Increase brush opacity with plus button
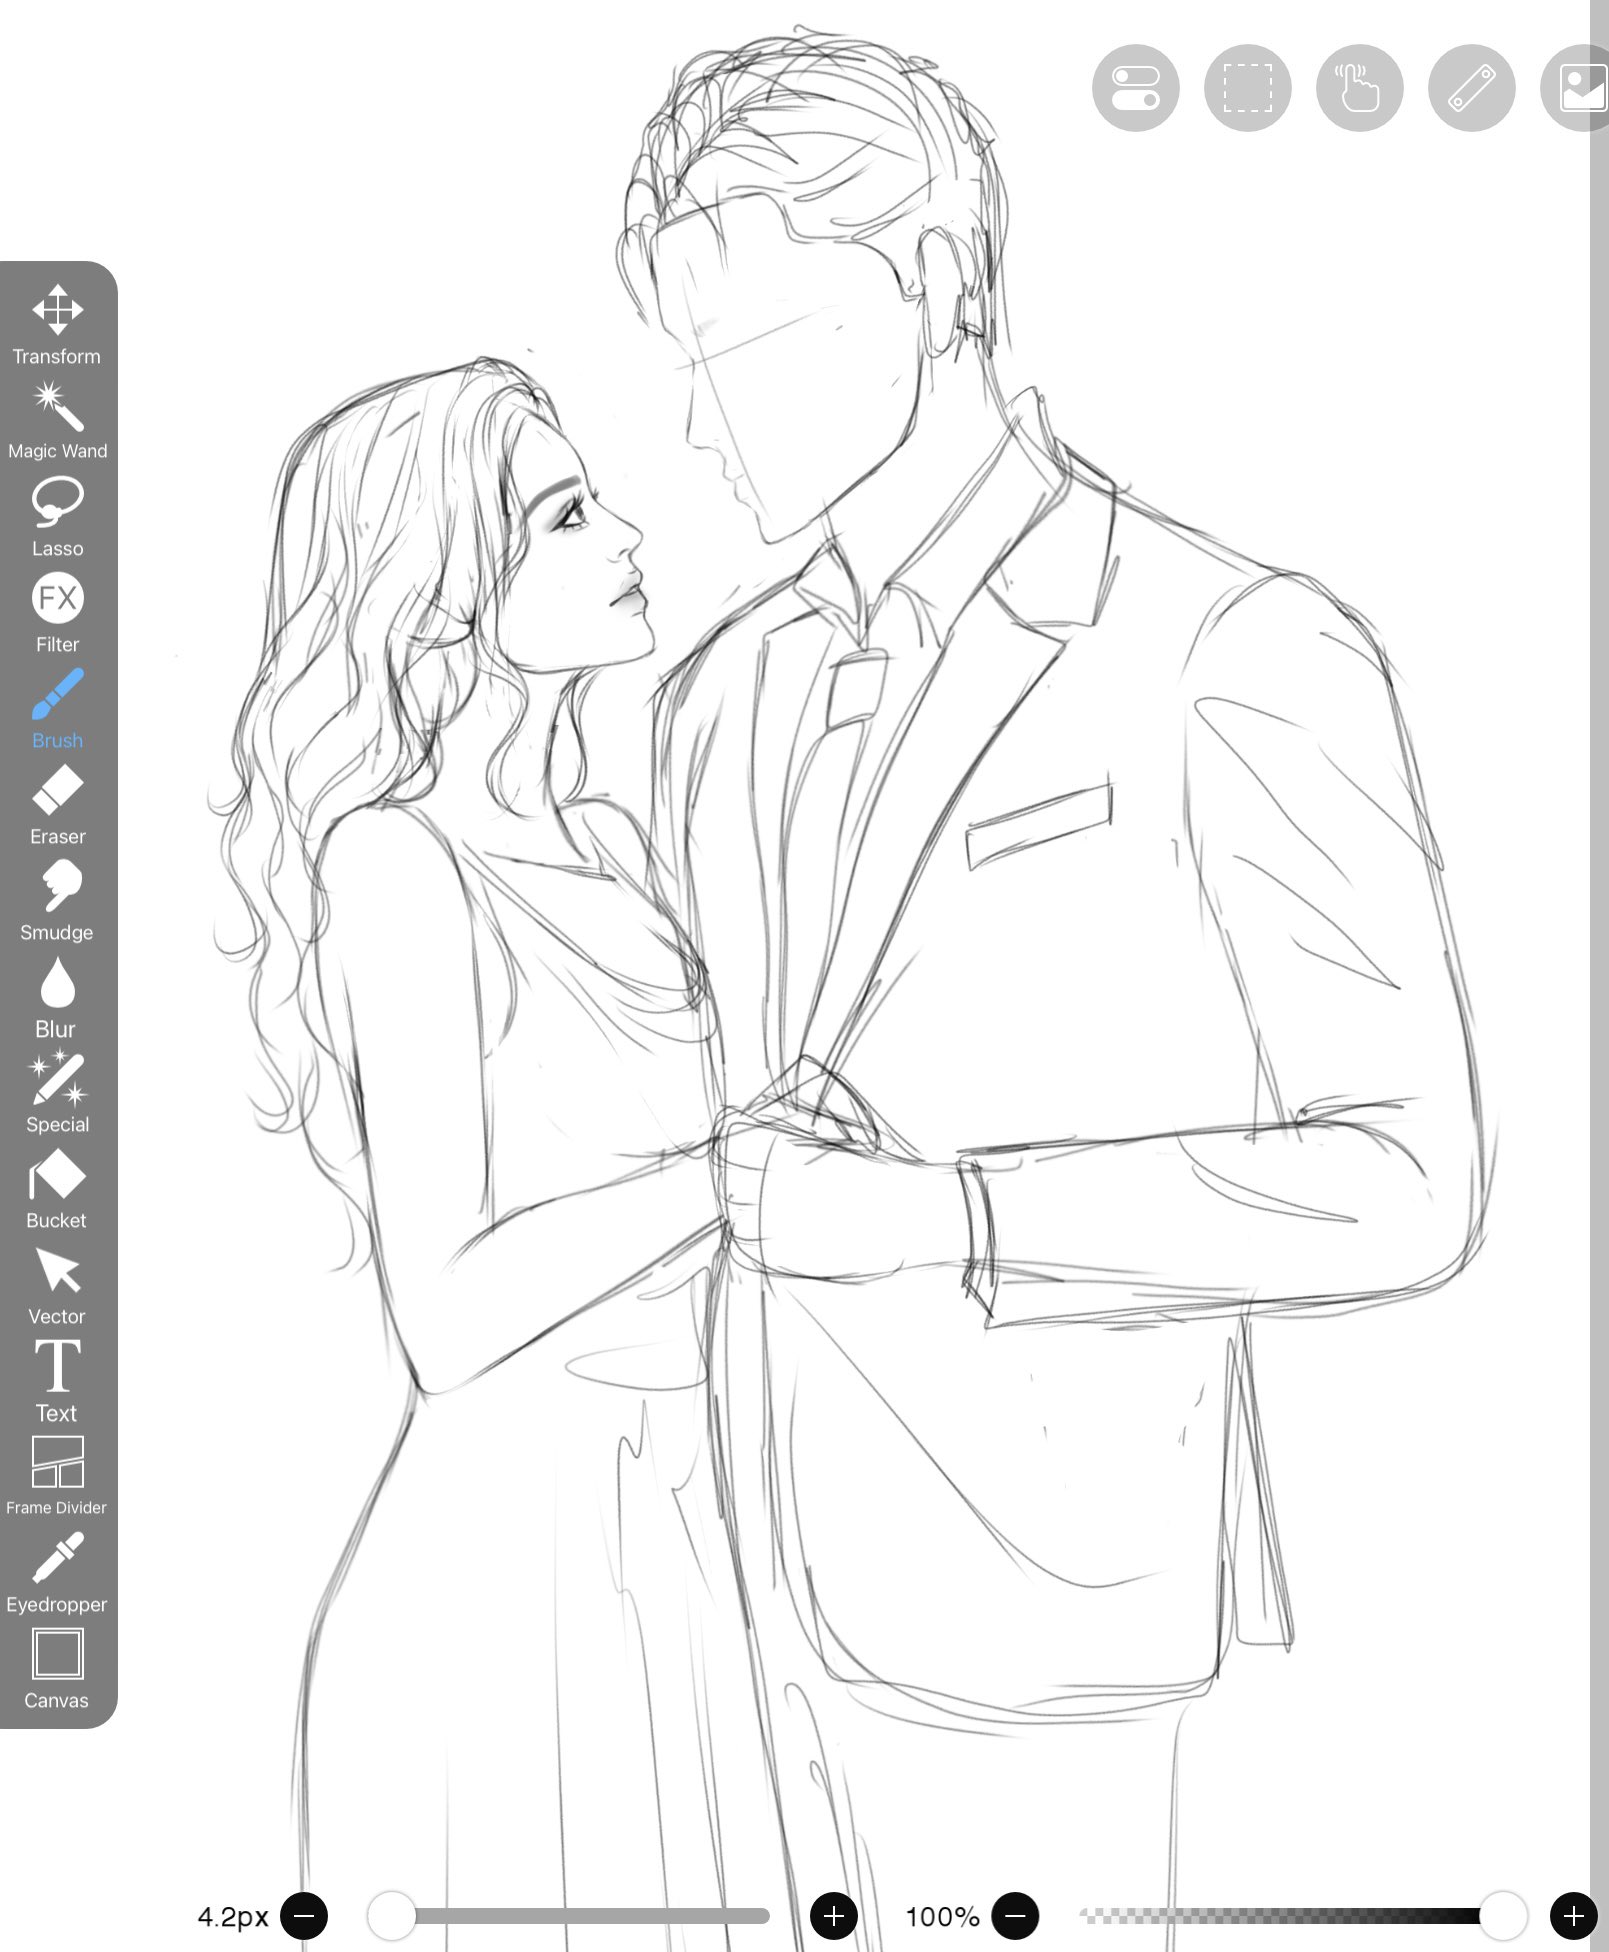The height and width of the screenshot is (1952, 1609). [x=1573, y=1916]
